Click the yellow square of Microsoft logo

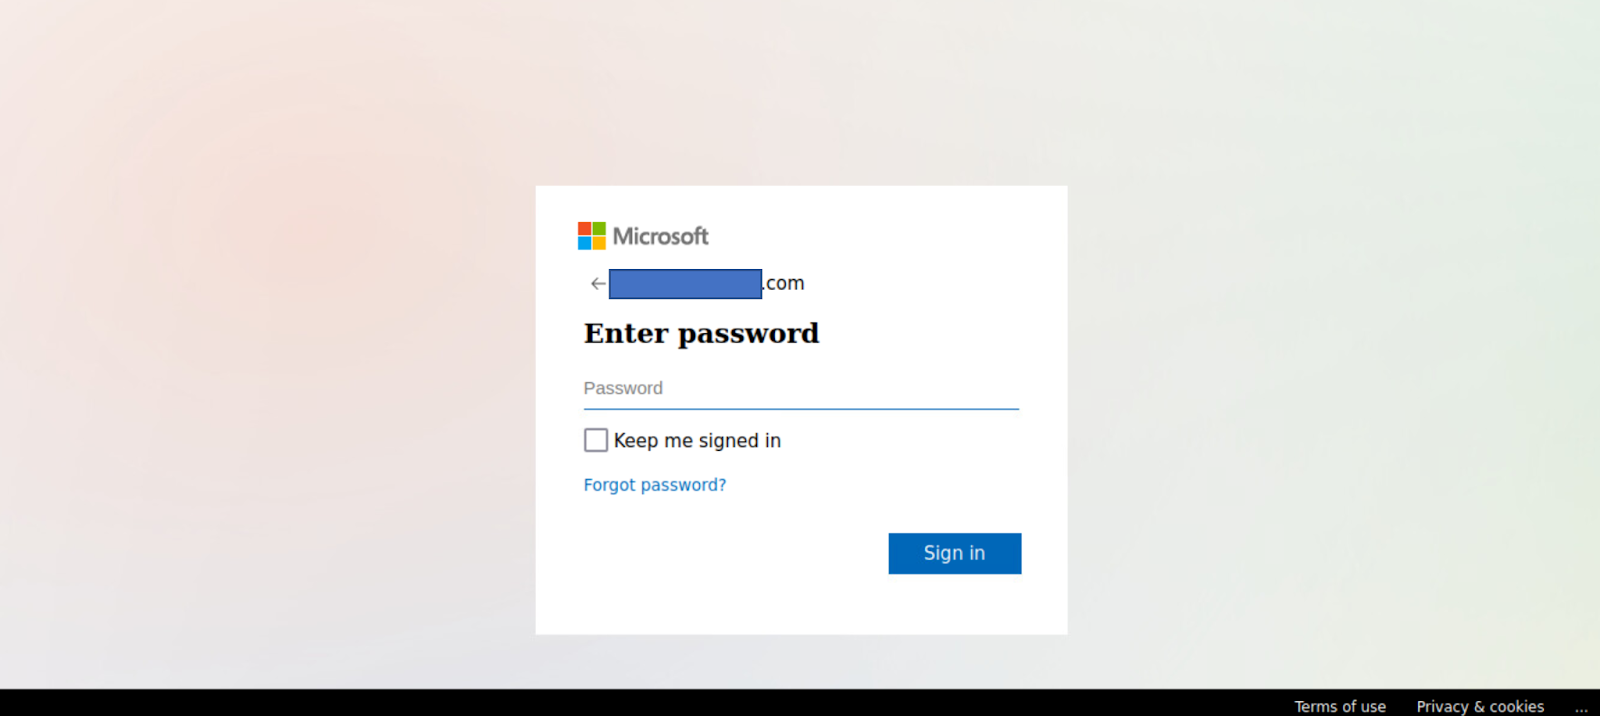[599, 243]
